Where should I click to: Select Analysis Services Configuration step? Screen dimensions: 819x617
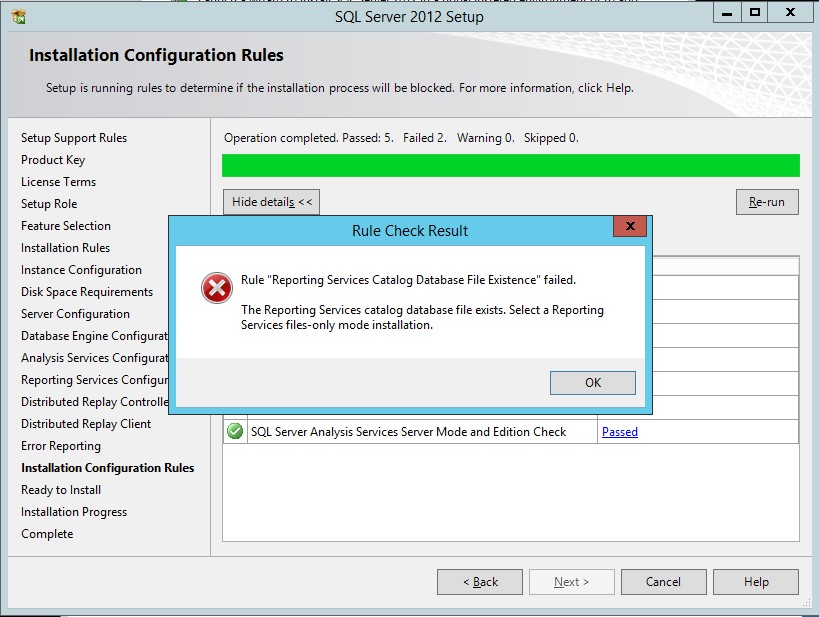95,357
